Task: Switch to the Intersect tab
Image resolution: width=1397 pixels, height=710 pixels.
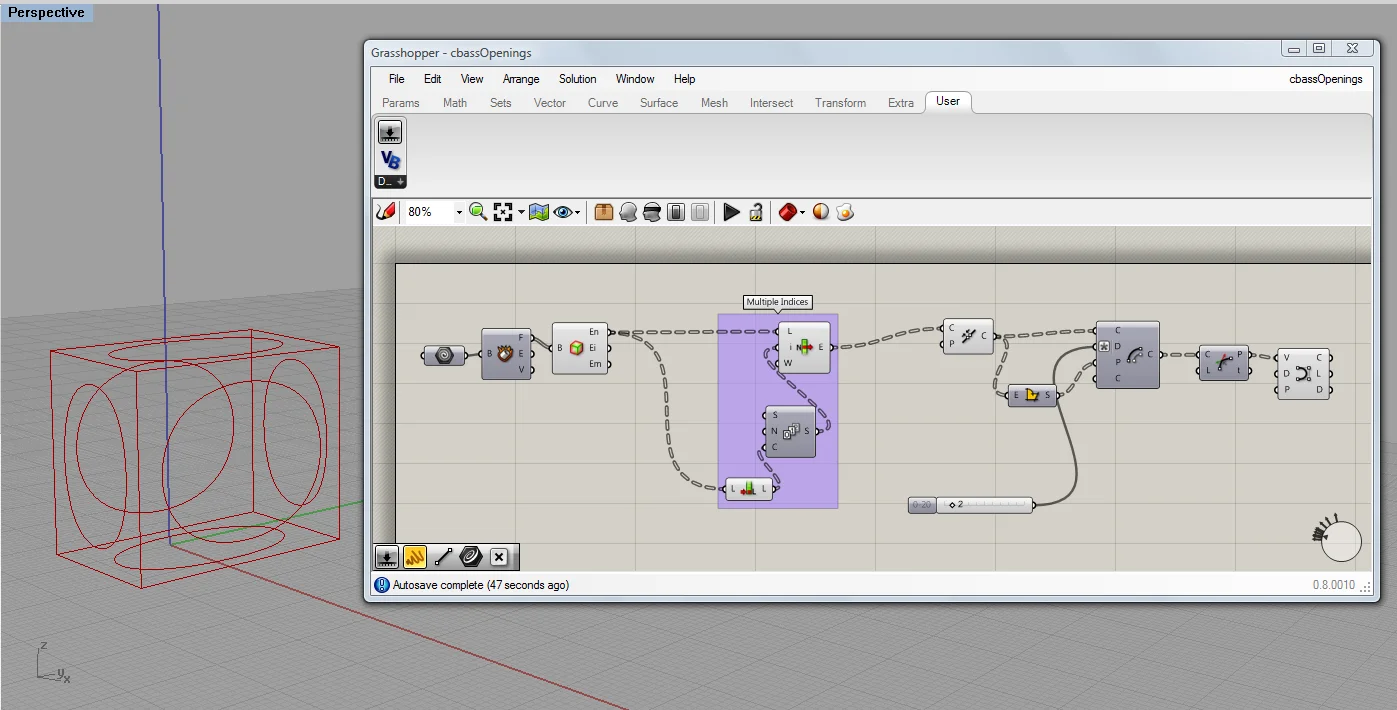Action: tap(772, 103)
